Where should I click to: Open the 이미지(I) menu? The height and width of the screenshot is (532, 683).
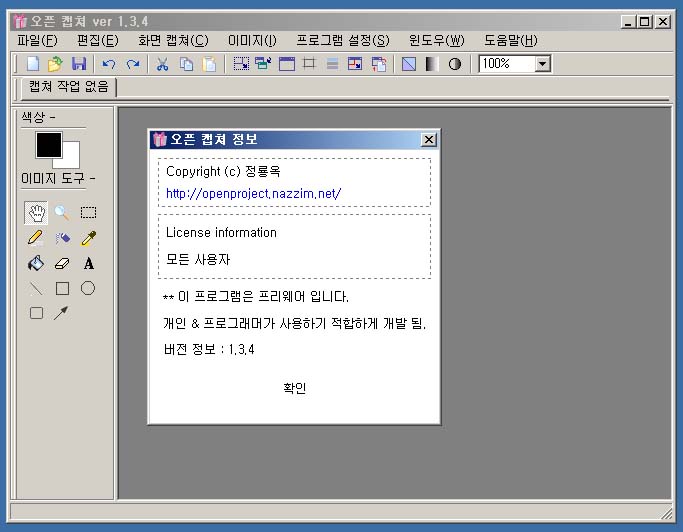tap(252, 41)
